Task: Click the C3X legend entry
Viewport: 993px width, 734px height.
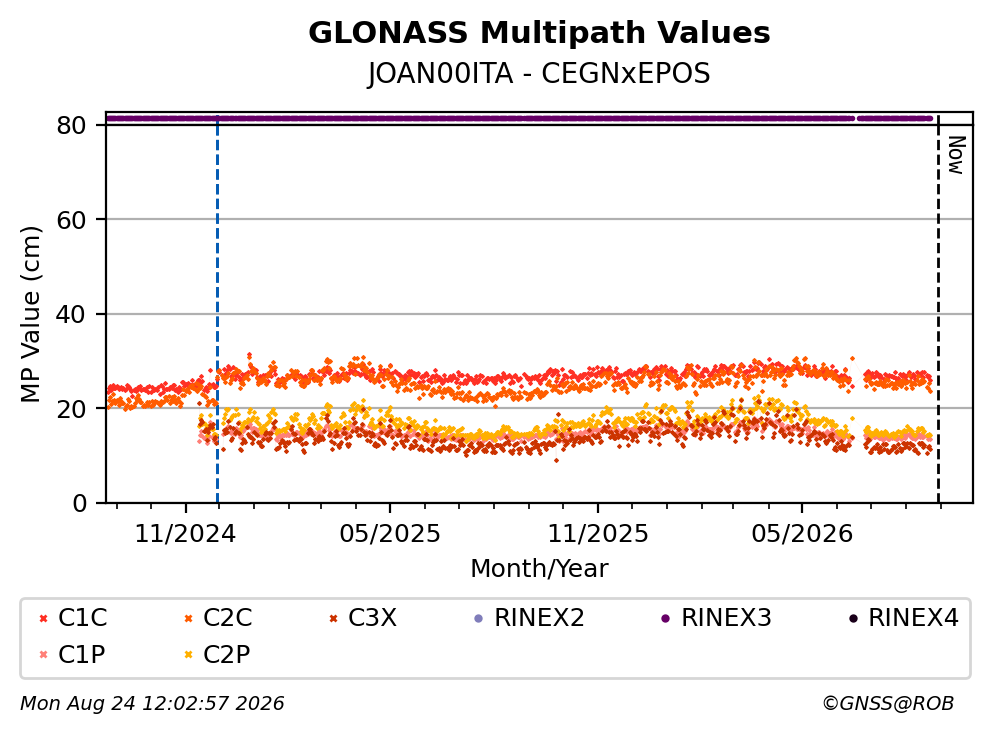Action: coord(363,617)
